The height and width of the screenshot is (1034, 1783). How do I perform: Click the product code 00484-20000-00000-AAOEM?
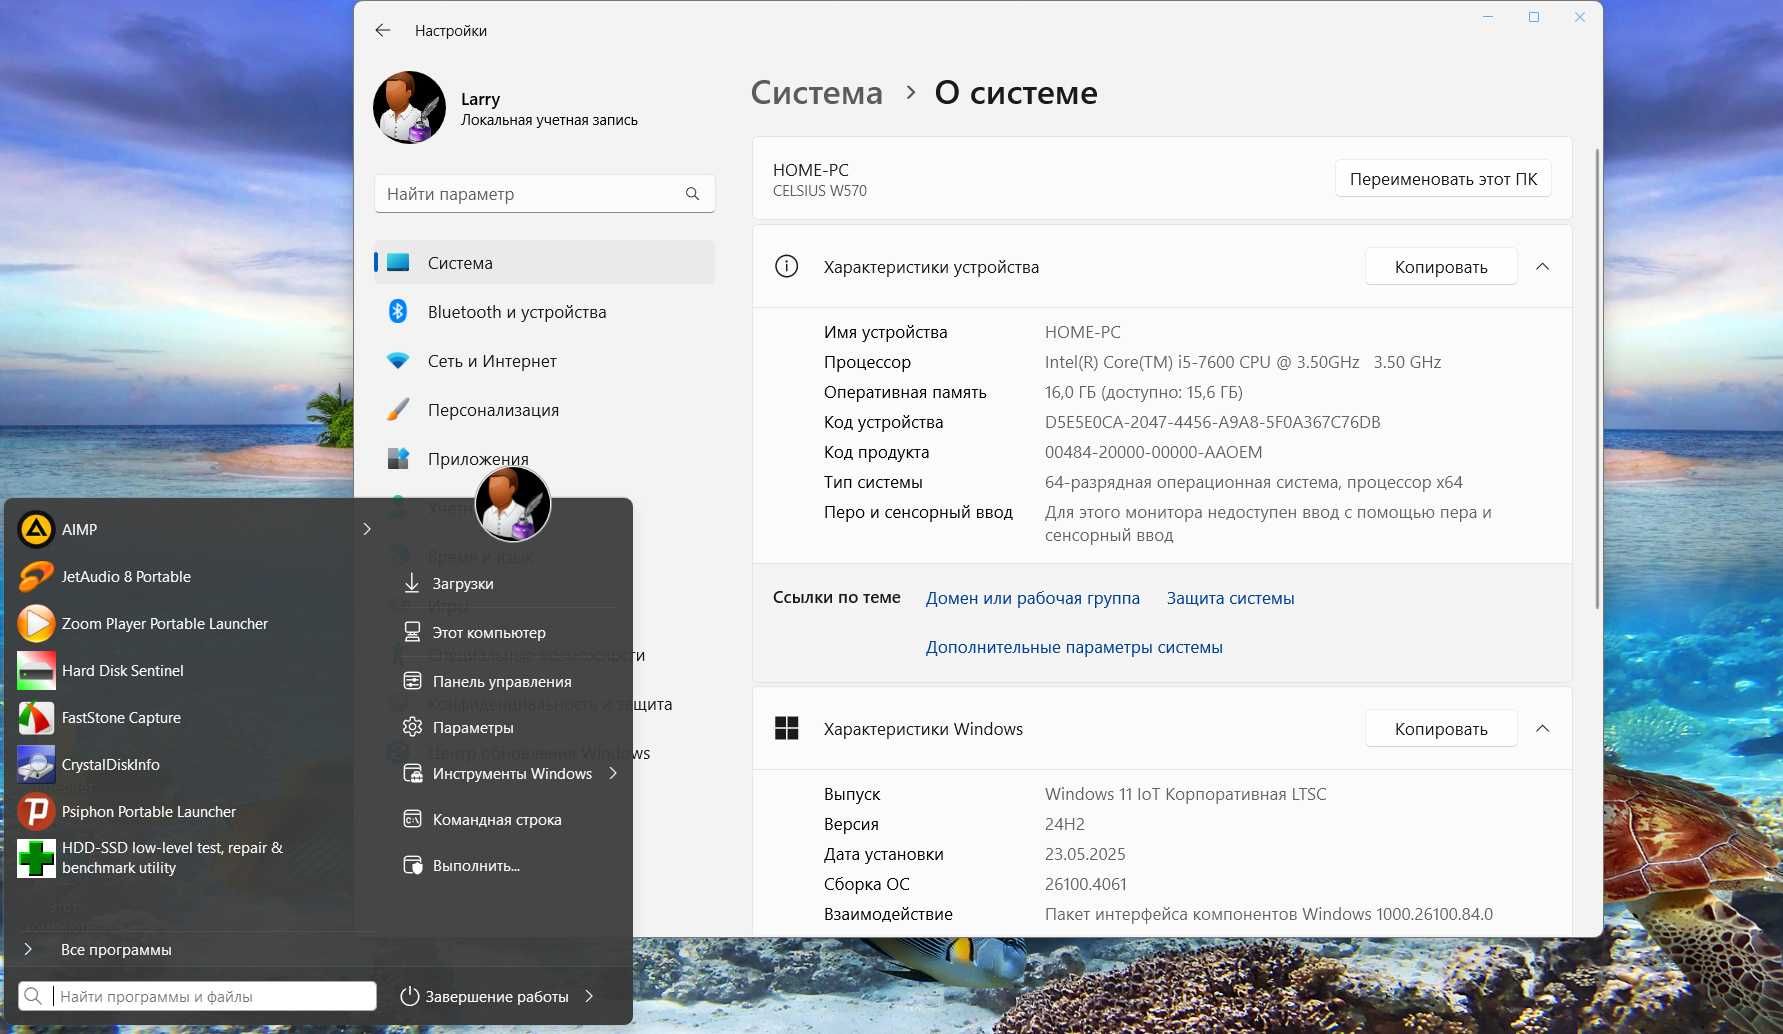[1153, 452]
